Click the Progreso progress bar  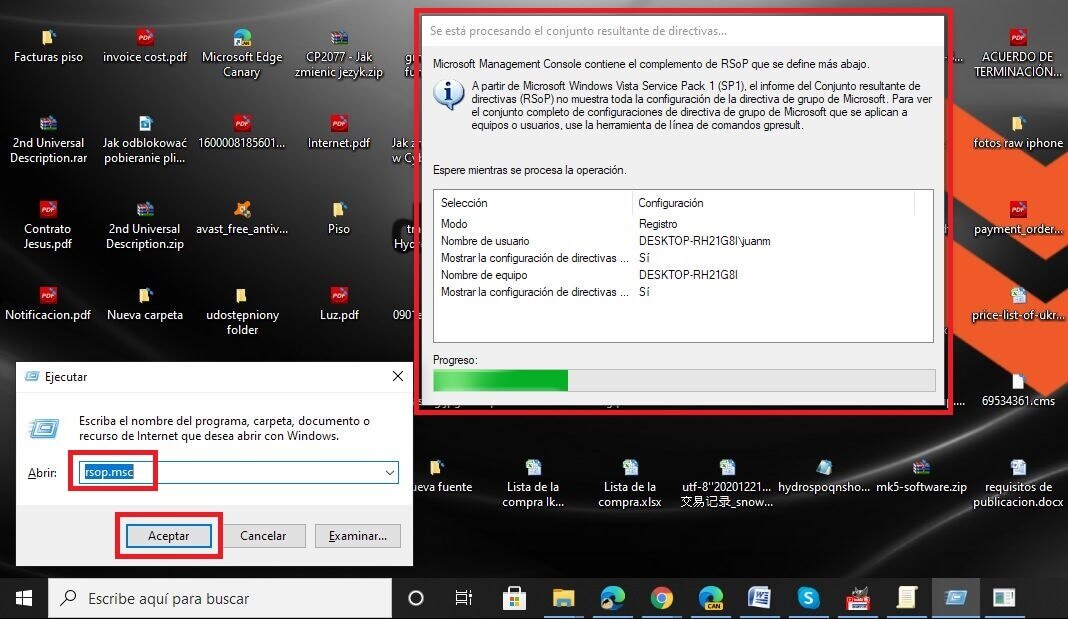(x=684, y=380)
